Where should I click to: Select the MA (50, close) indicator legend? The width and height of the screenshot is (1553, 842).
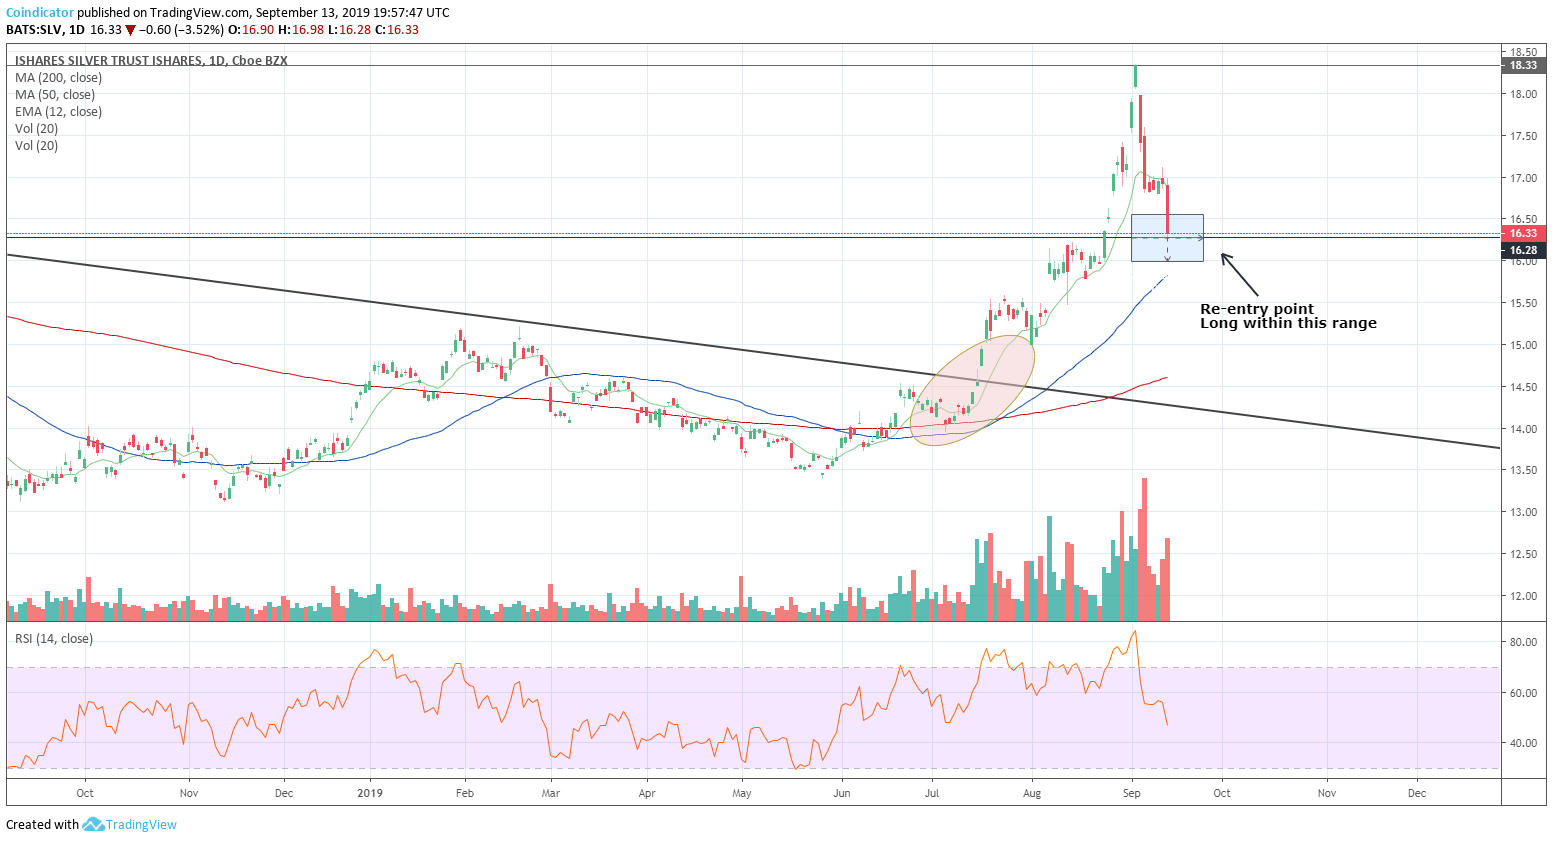(55, 95)
